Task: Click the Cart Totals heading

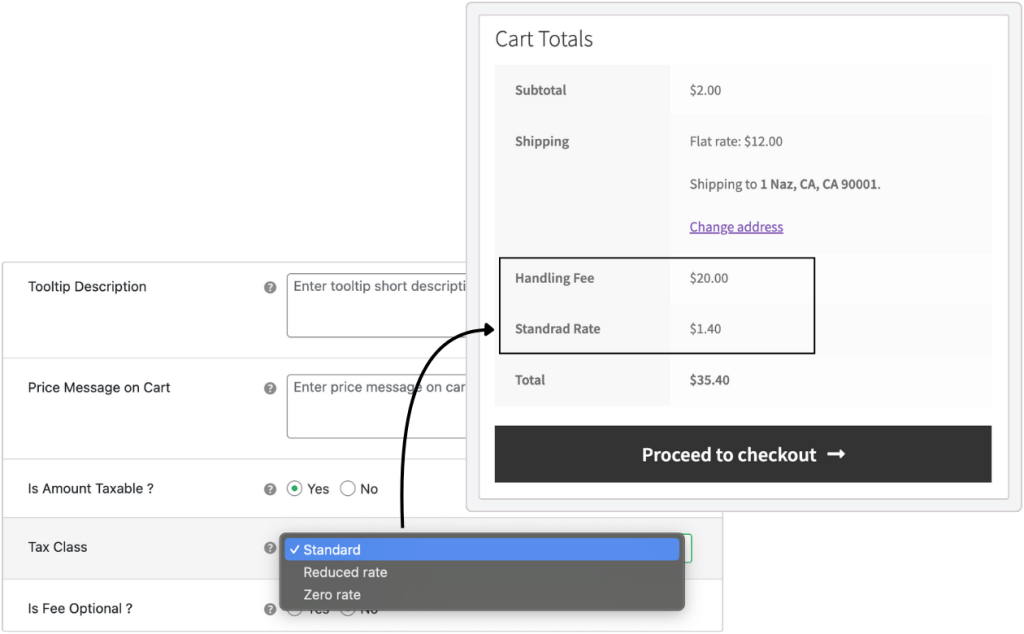Action: point(544,40)
